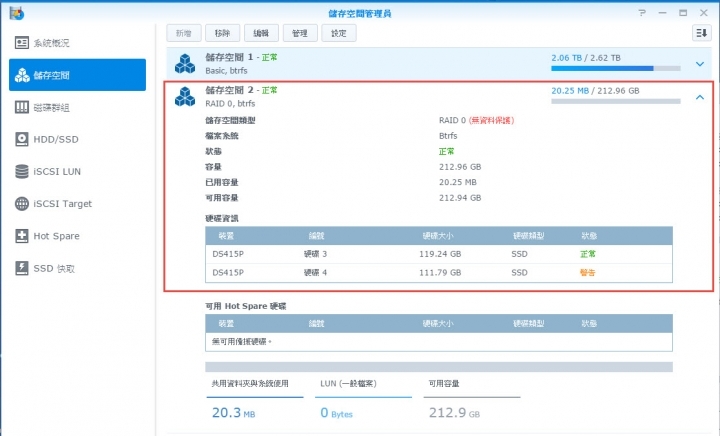Screen dimensions: 720x436
Task: Click the 111.79 GB disk size cell
Action: point(440,273)
